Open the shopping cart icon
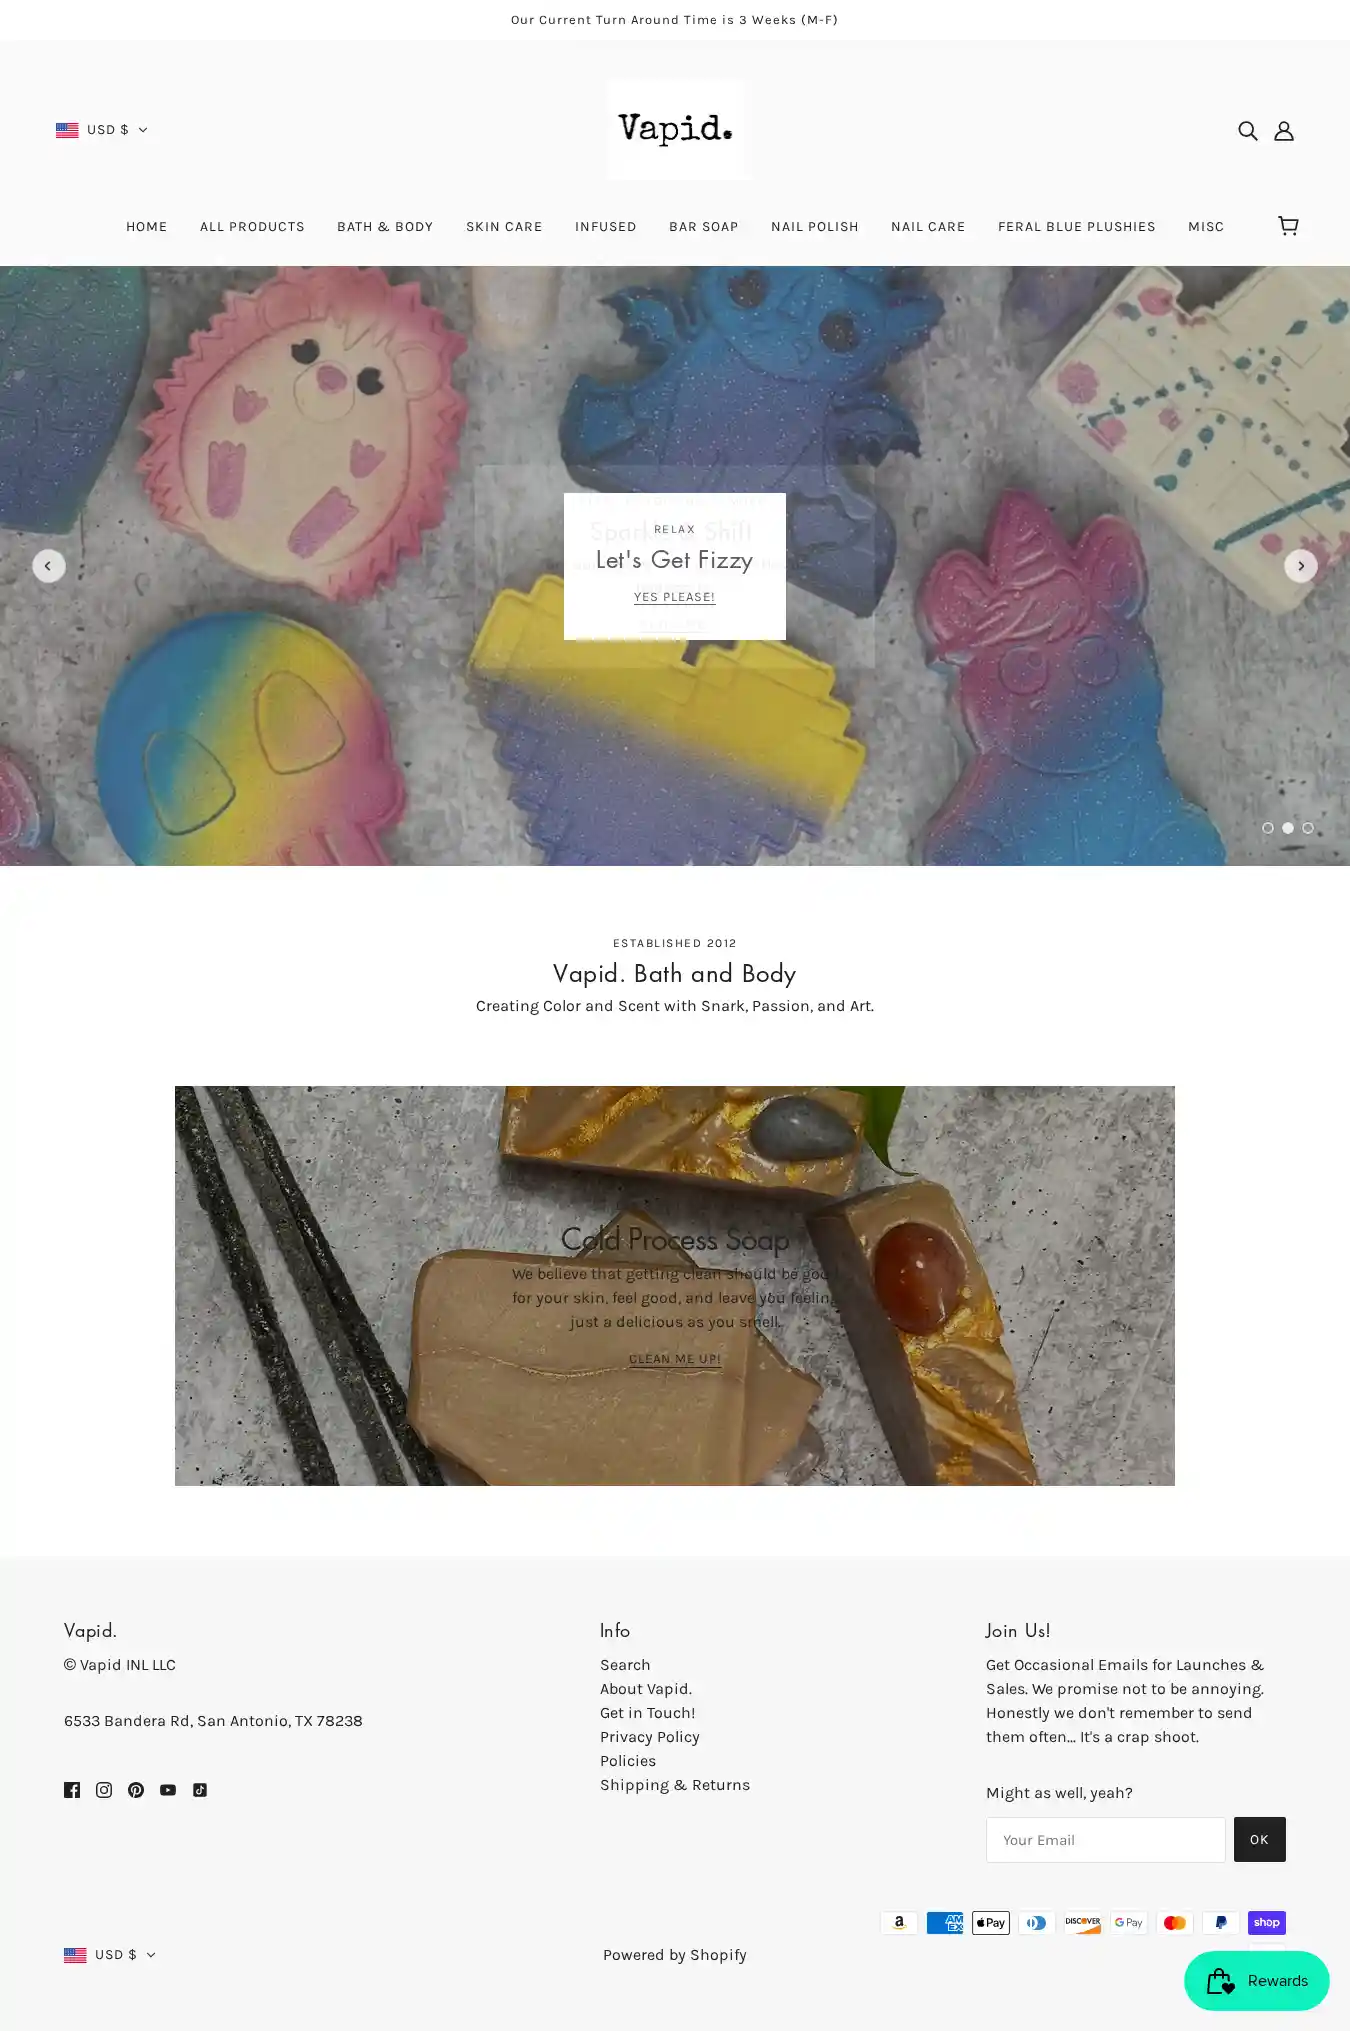Viewport: 1350px width, 2031px height. click(x=1288, y=226)
